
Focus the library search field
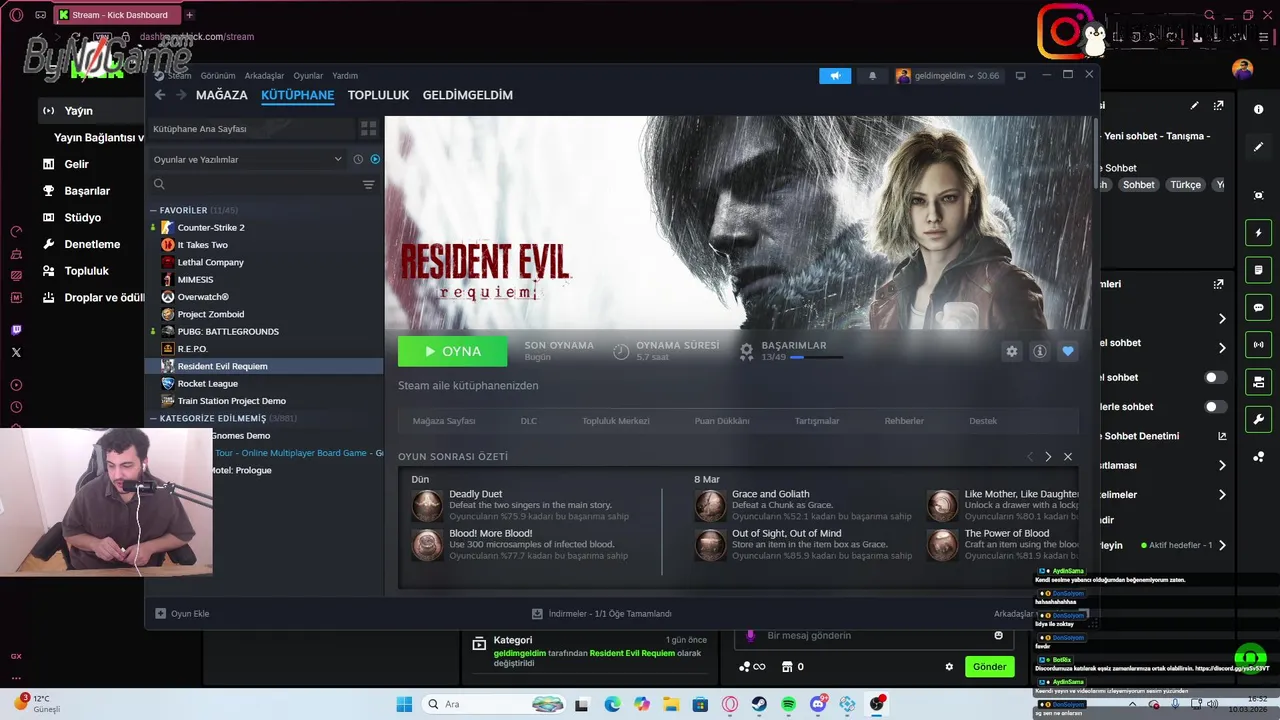click(255, 184)
